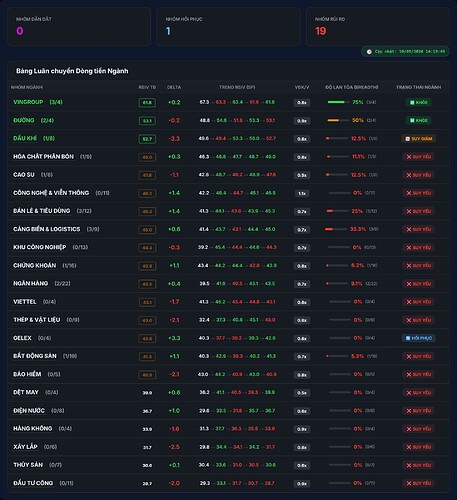Open the NHÓM HỒI PHỤC summary card

coord(228,27)
